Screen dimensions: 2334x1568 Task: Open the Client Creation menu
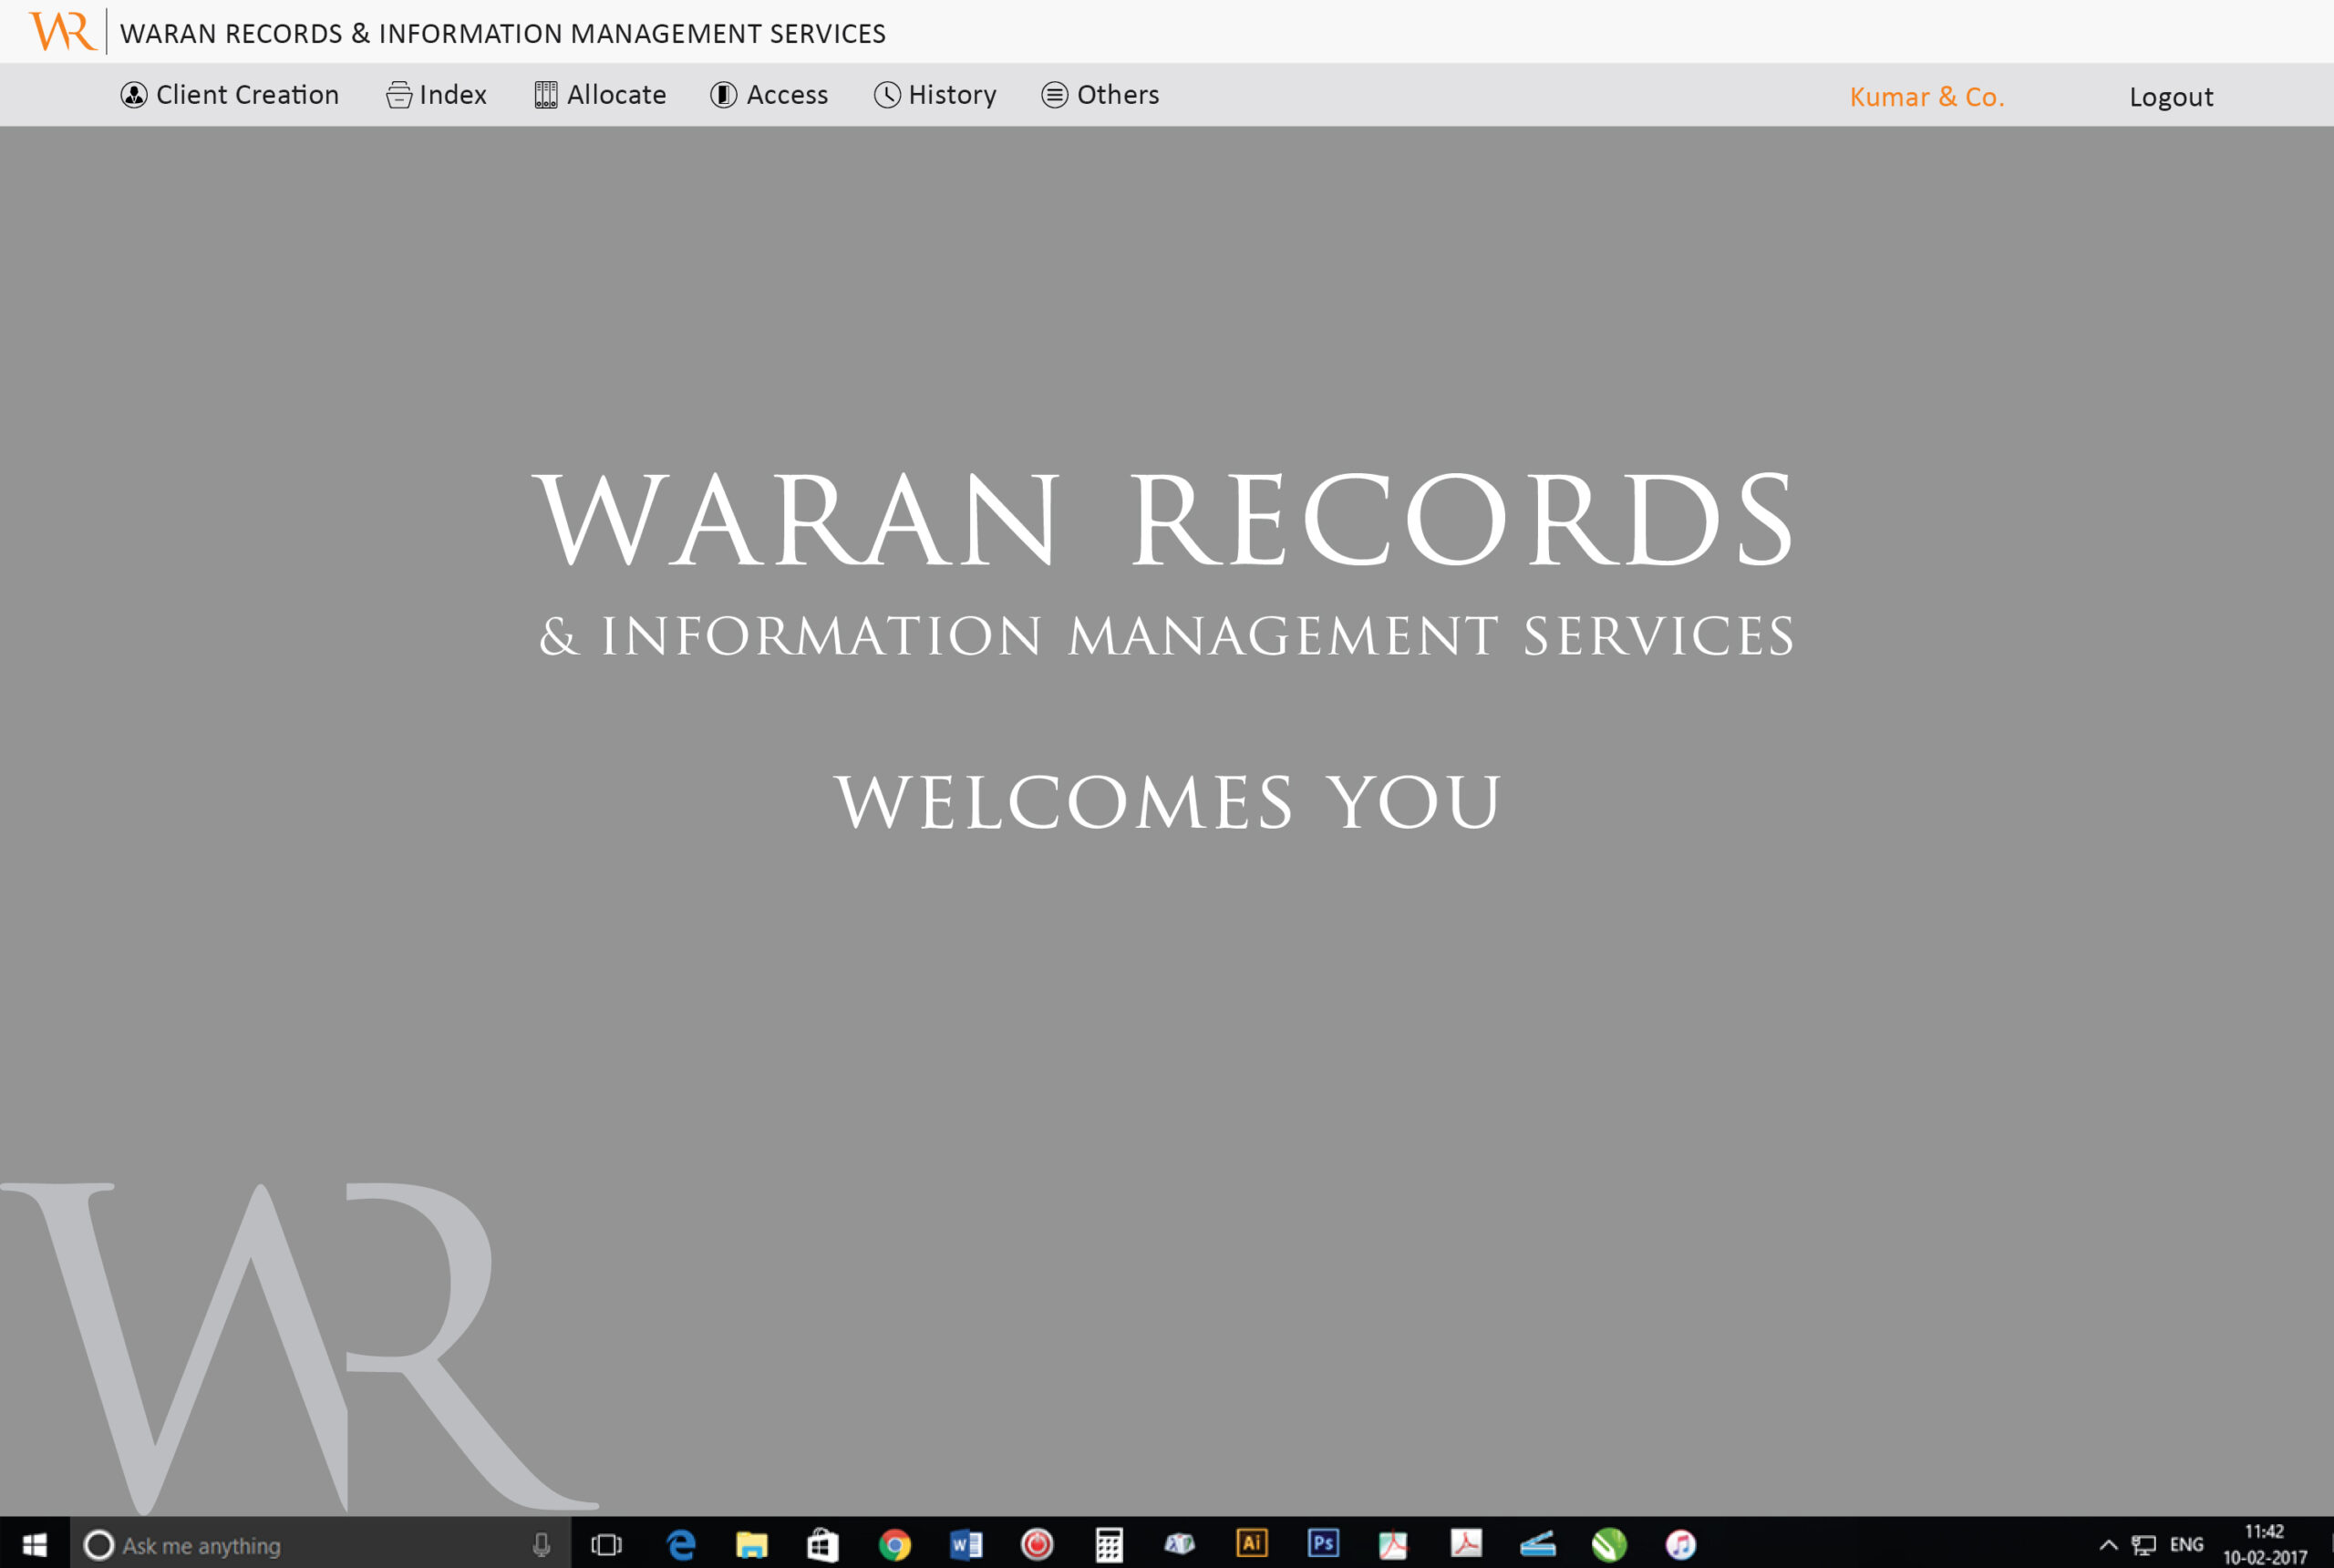pyautogui.click(x=230, y=95)
